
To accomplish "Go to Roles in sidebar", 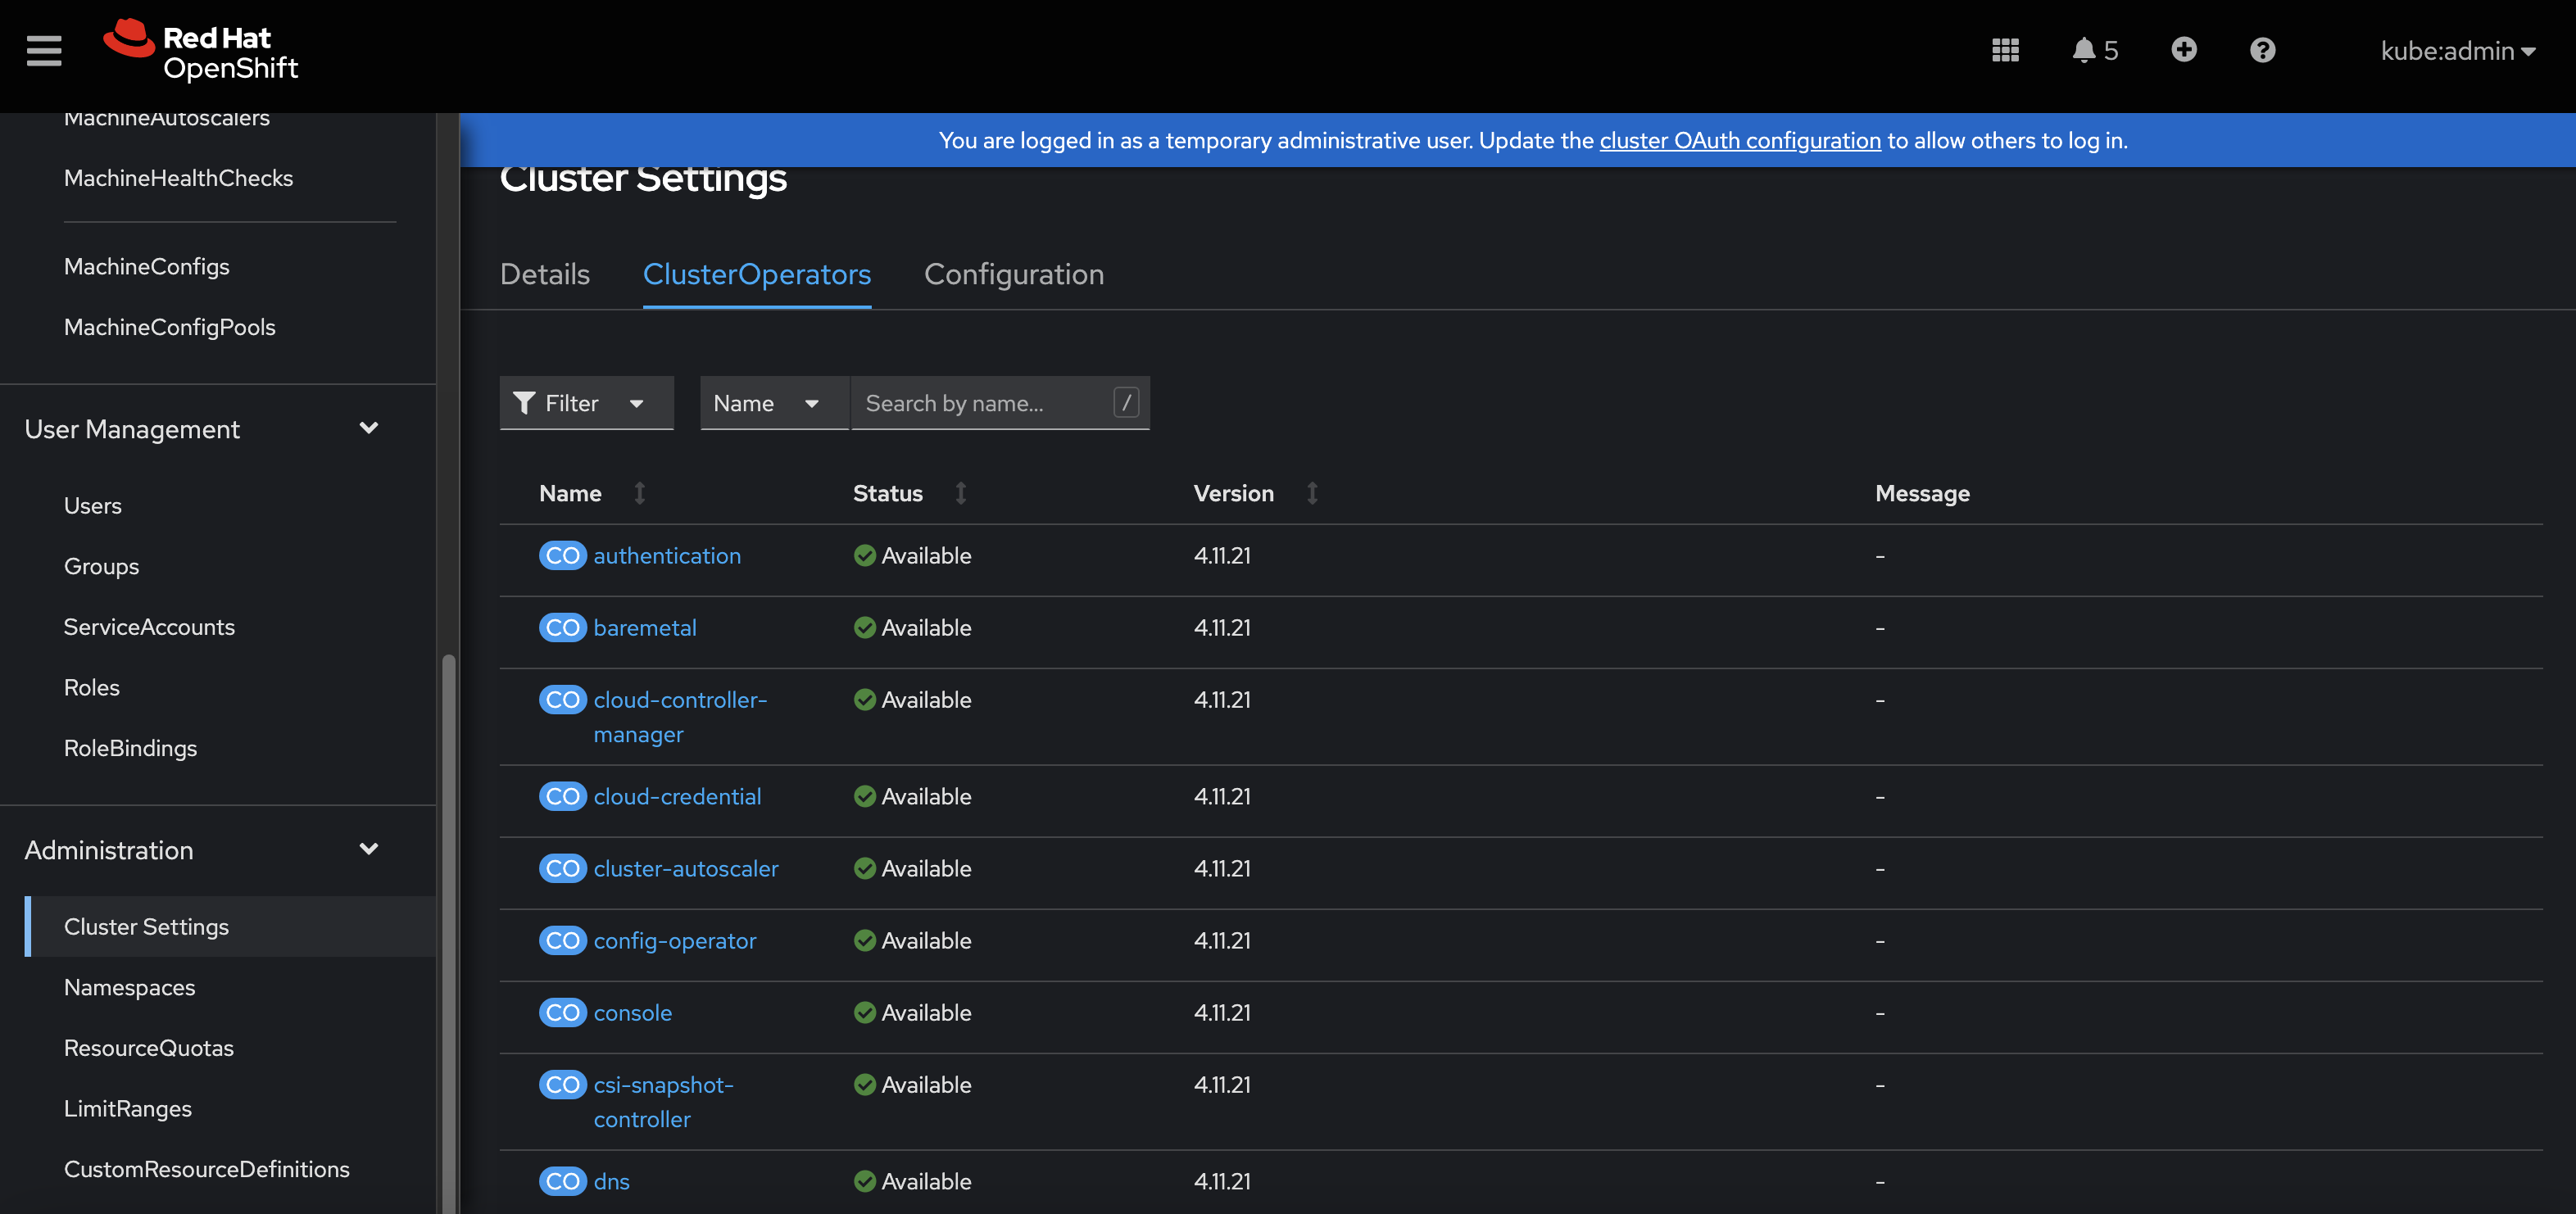I will [x=92, y=688].
